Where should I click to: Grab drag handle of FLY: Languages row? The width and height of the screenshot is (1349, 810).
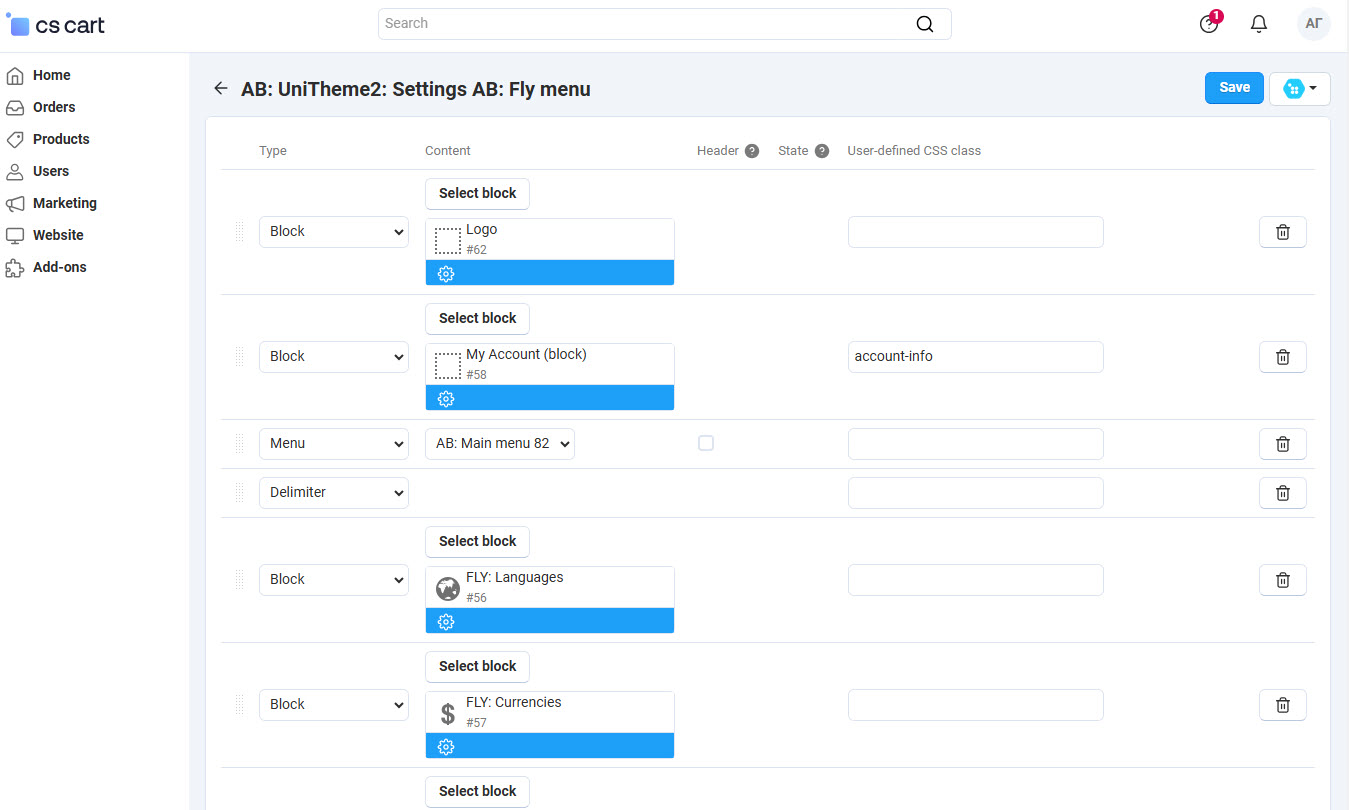[x=239, y=580]
